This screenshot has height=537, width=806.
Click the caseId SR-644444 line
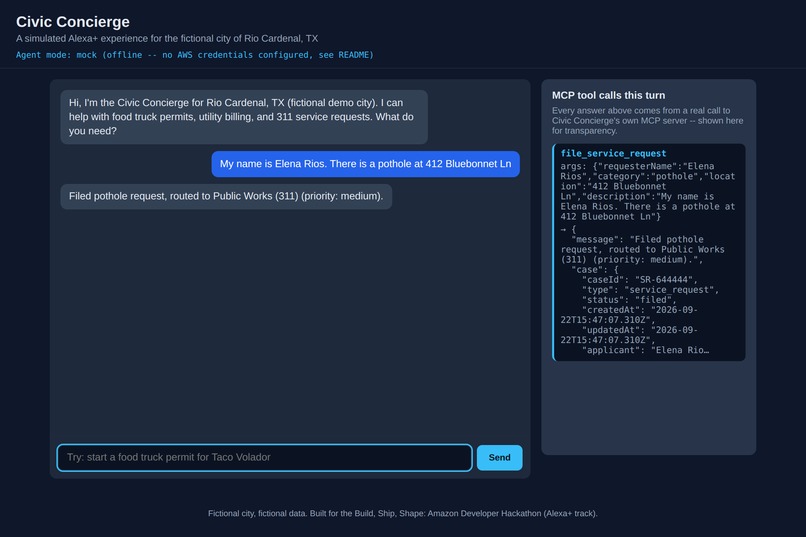(639, 280)
